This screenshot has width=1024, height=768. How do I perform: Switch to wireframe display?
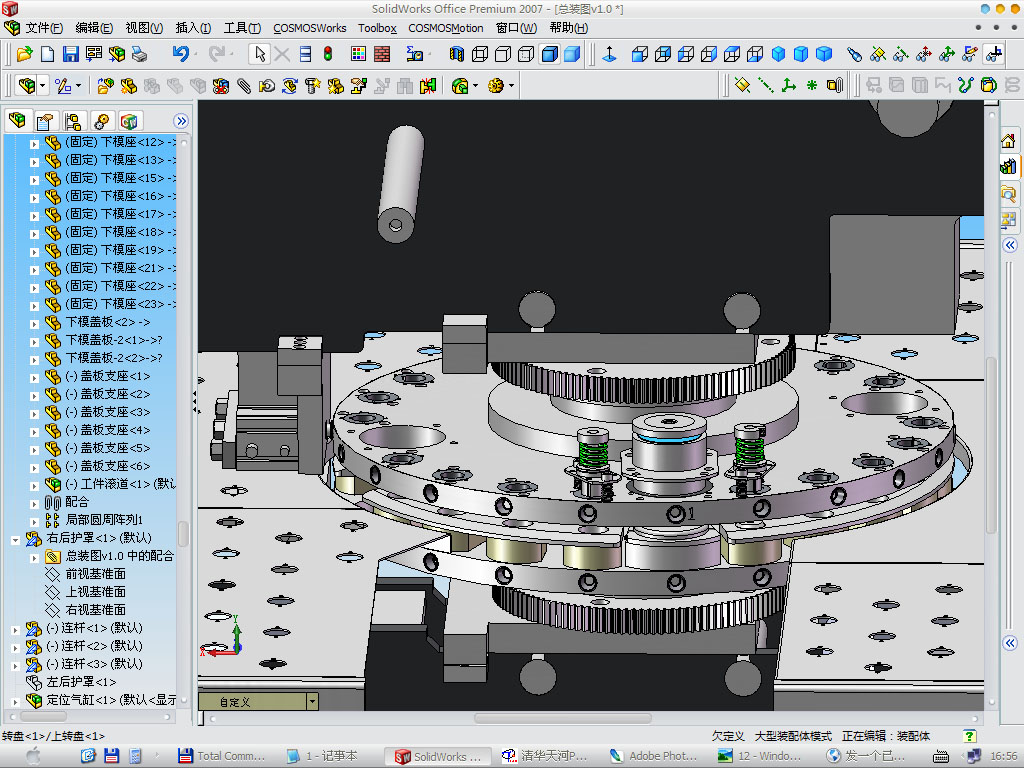click(x=480, y=54)
